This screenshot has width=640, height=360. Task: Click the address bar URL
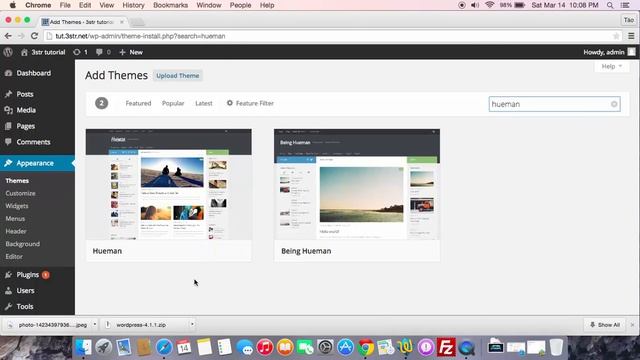click(x=140, y=36)
